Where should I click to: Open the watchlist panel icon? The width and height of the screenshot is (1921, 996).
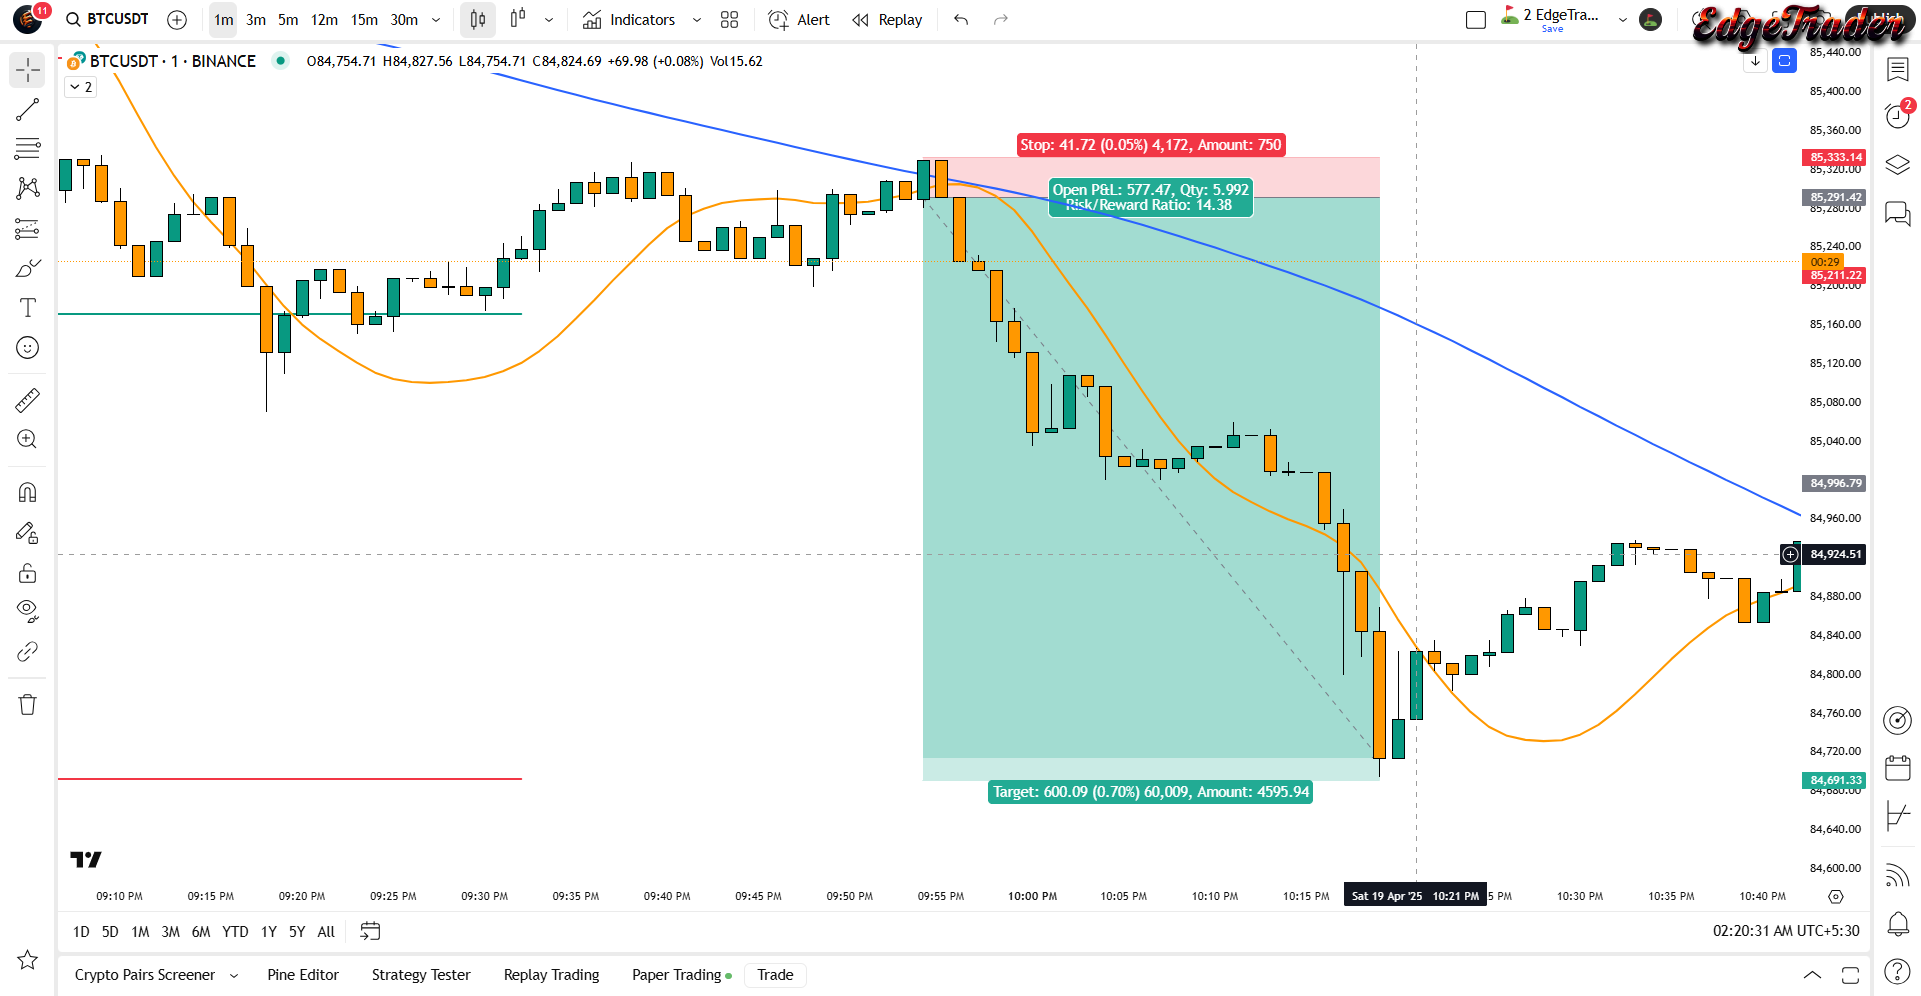1897,69
